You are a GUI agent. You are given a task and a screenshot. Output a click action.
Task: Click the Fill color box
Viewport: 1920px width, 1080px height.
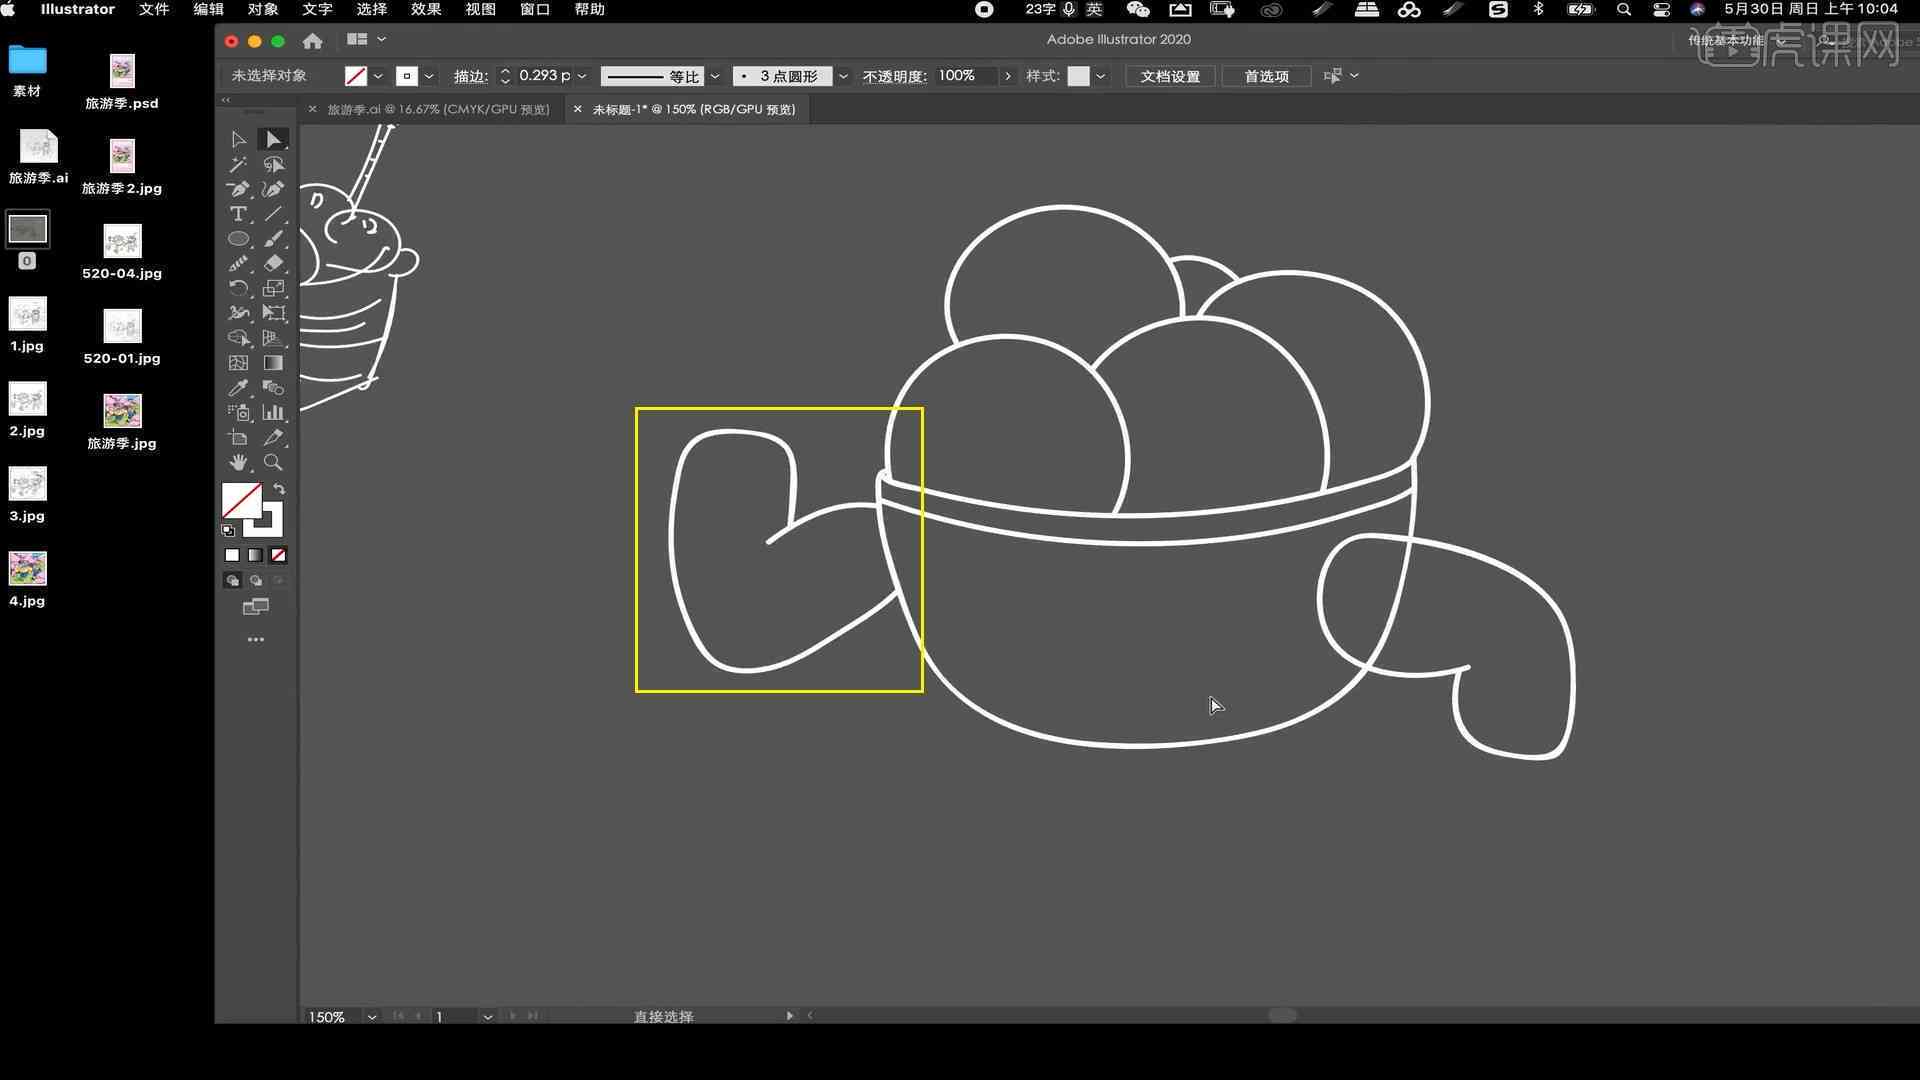click(x=241, y=501)
